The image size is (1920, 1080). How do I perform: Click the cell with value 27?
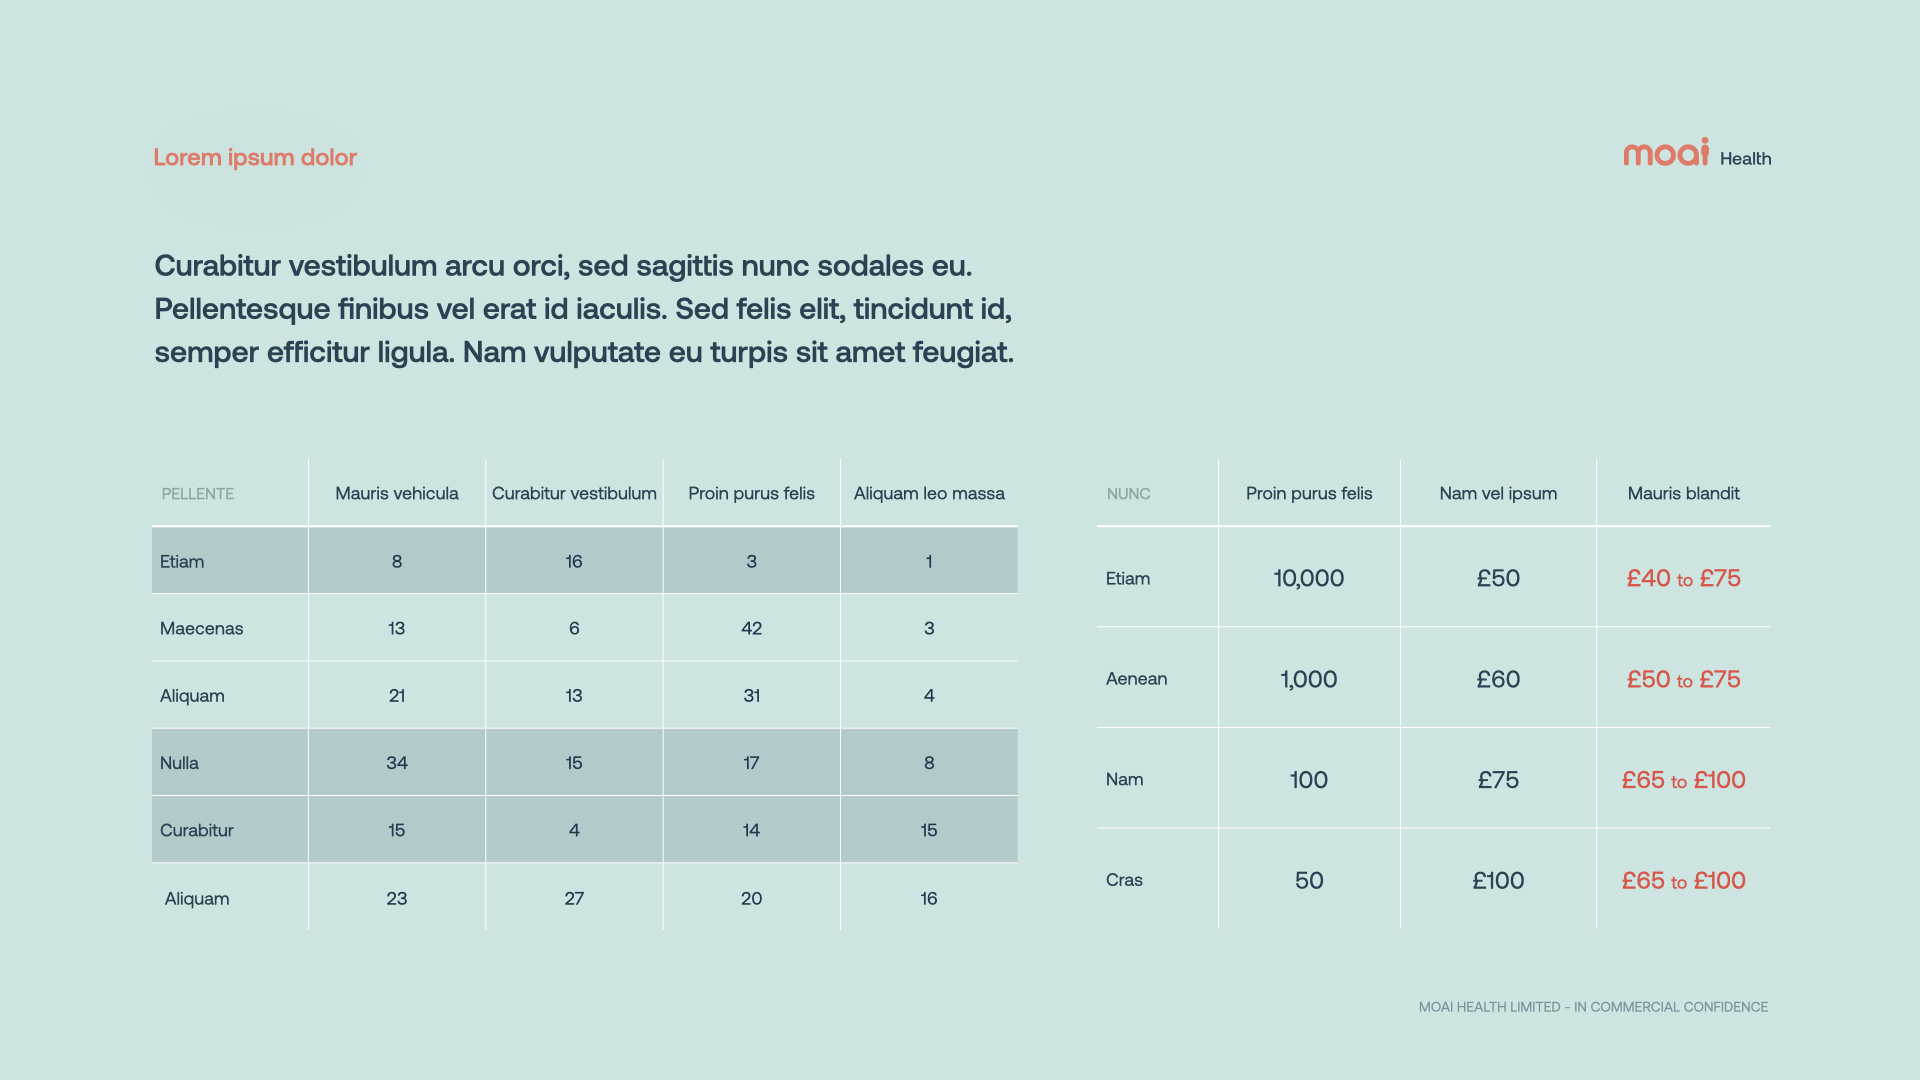574,898
